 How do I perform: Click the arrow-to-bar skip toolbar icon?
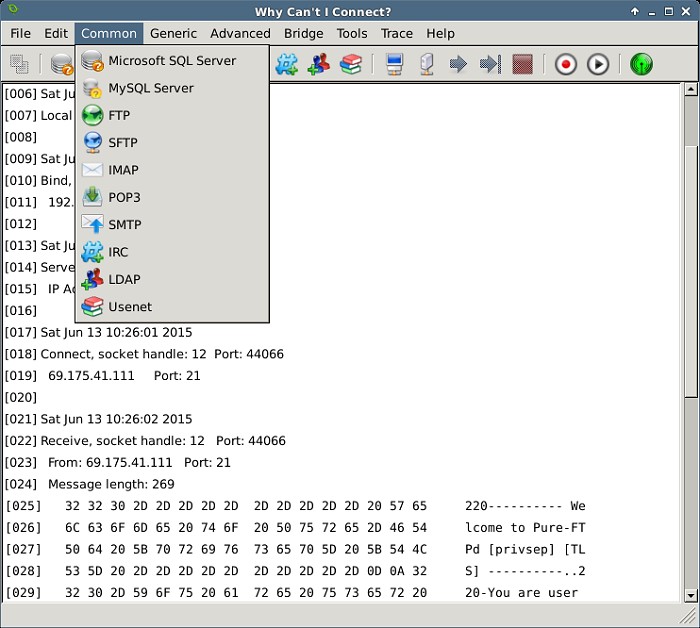489,64
